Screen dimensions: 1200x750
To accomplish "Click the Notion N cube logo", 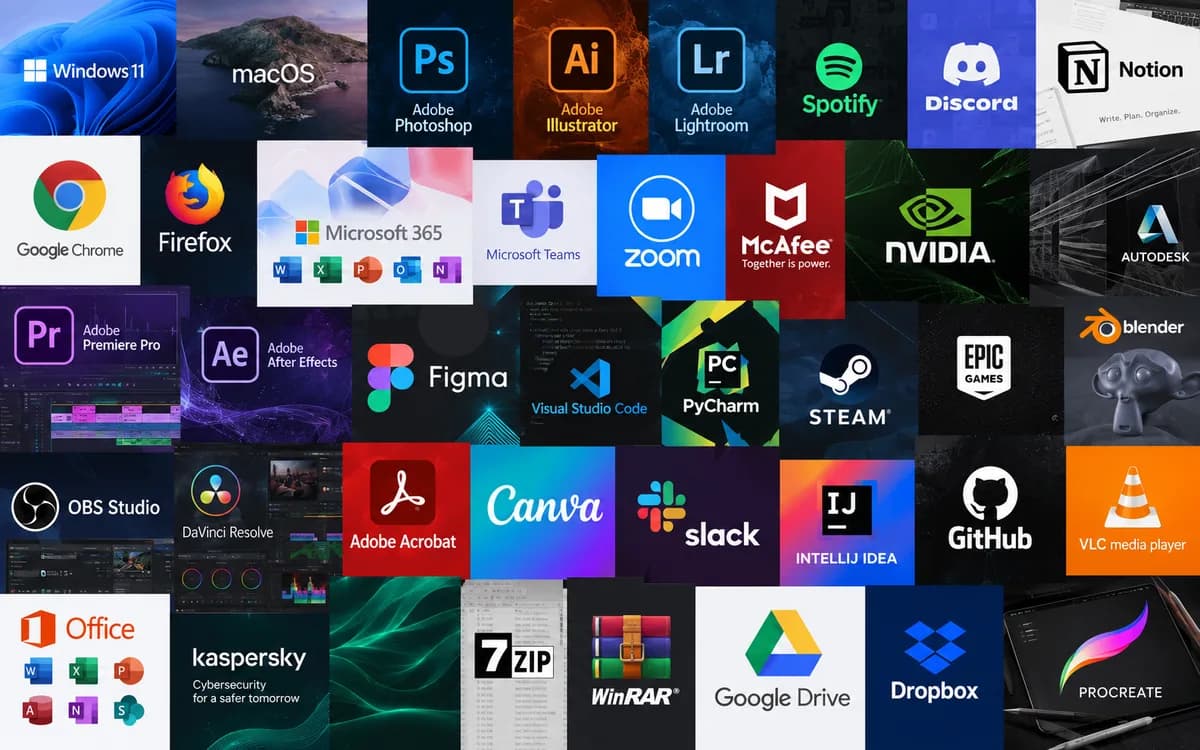I will (1082, 68).
